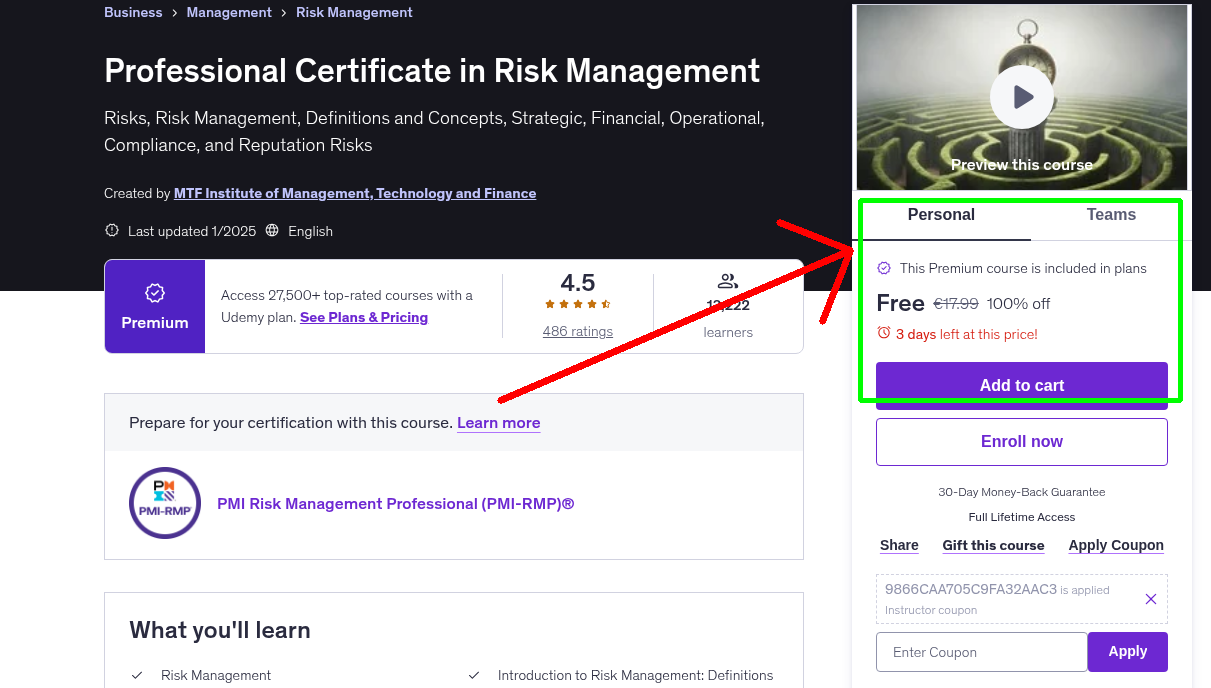This screenshot has width=1211, height=688.
Task: Click the learners icon above 13,222
Action: [x=727, y=281]
